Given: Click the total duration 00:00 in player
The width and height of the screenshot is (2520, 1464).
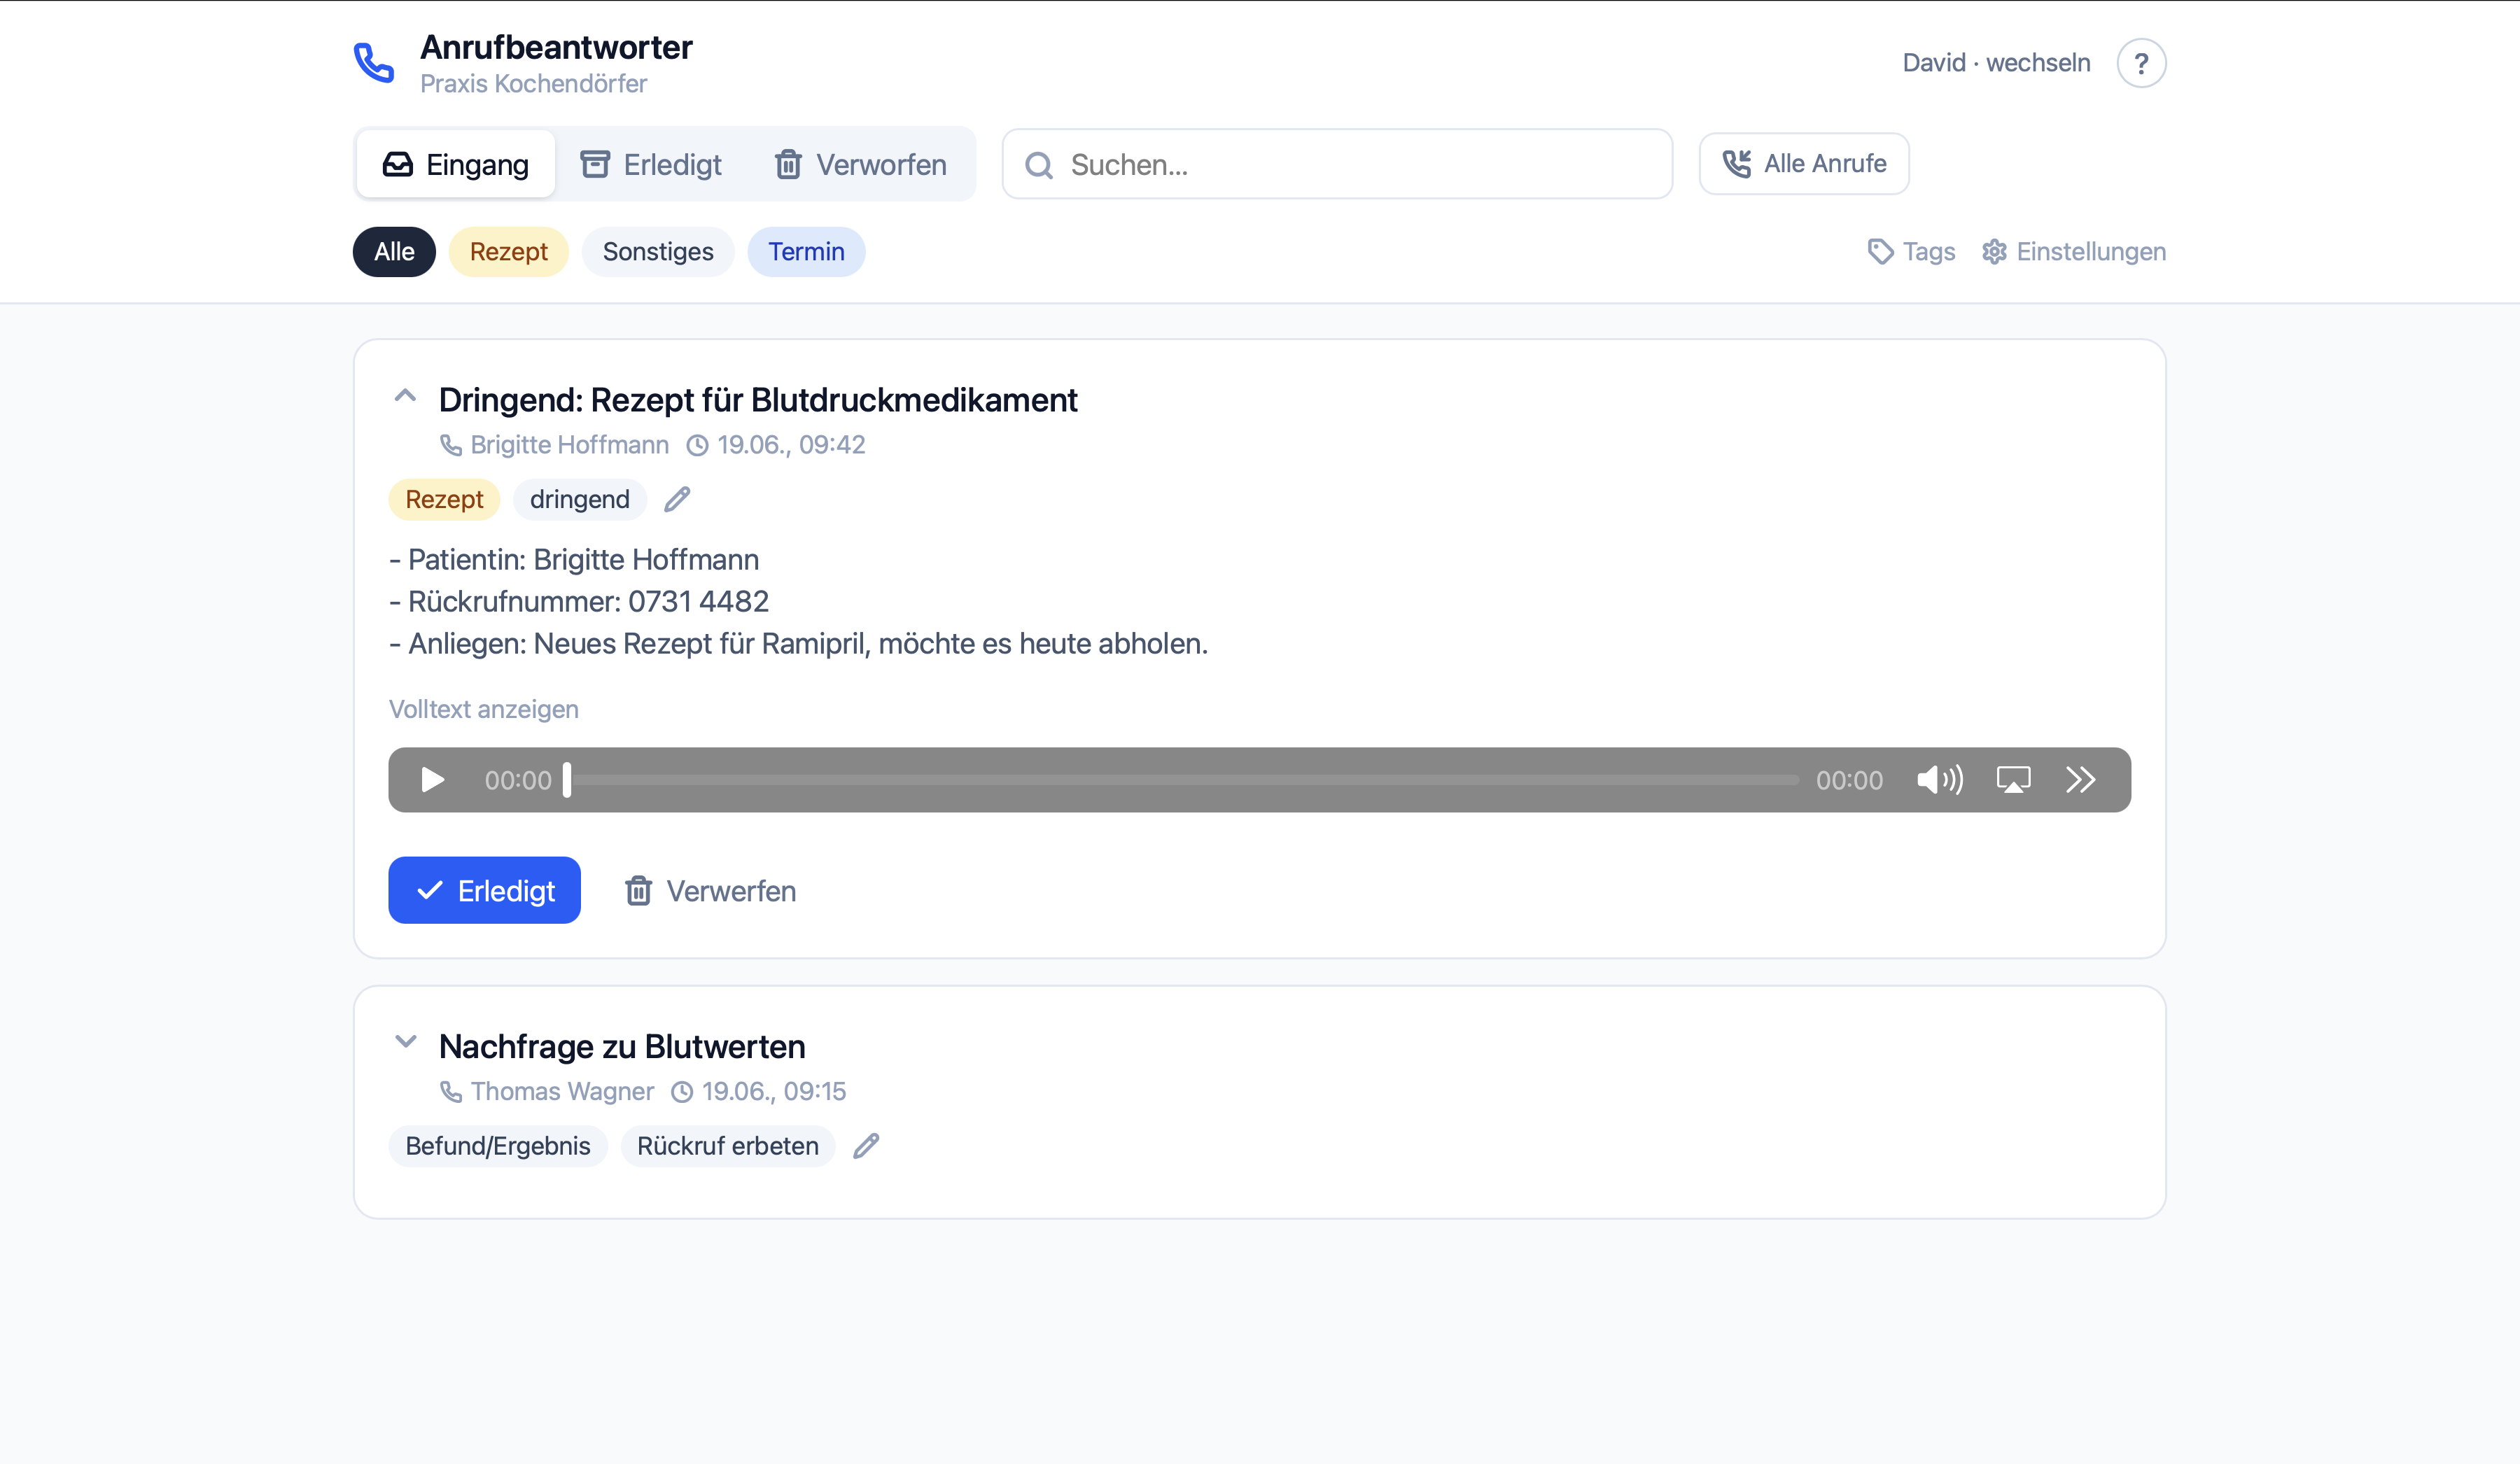Looking at the screenshot, I should point(1850,780).
